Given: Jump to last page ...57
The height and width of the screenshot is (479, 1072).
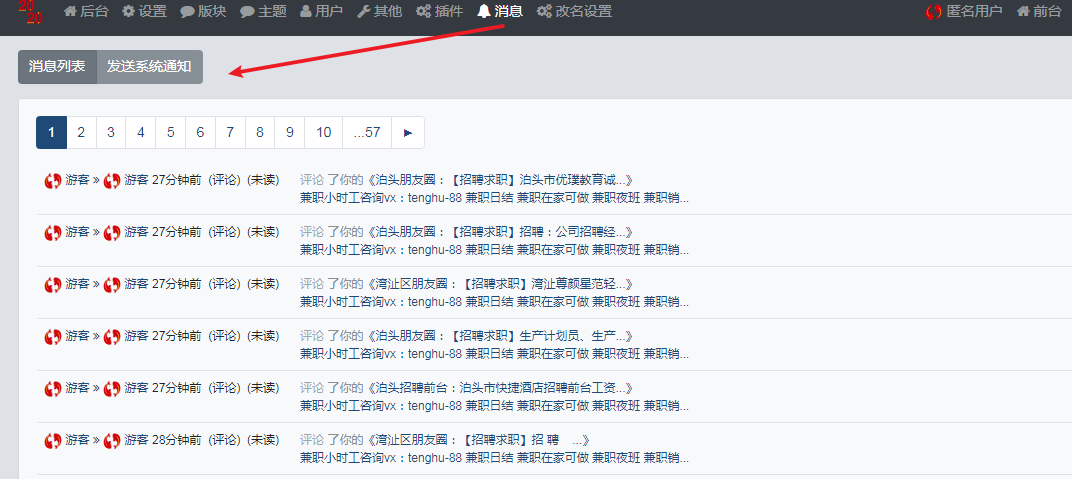Looking at the screenshot, I should [x=367, y=133].
